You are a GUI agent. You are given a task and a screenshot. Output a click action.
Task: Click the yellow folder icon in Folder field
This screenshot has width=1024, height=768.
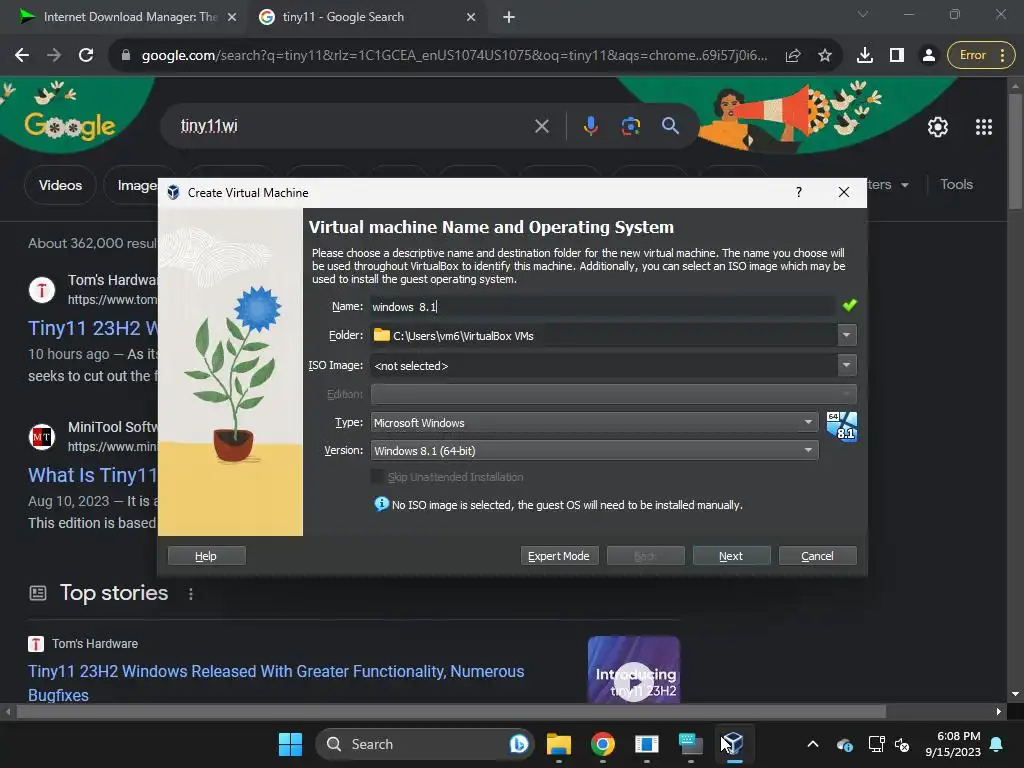381,335
